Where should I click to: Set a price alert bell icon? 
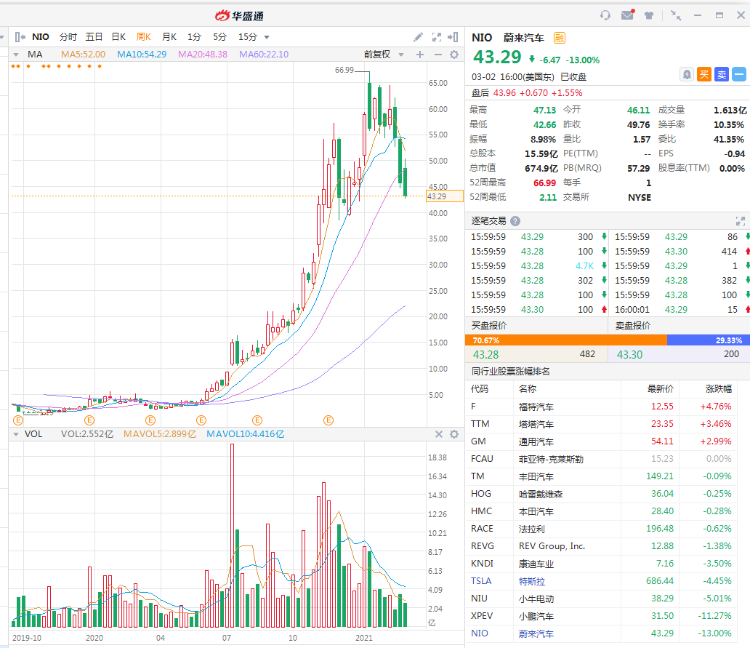tap(687, 75)
